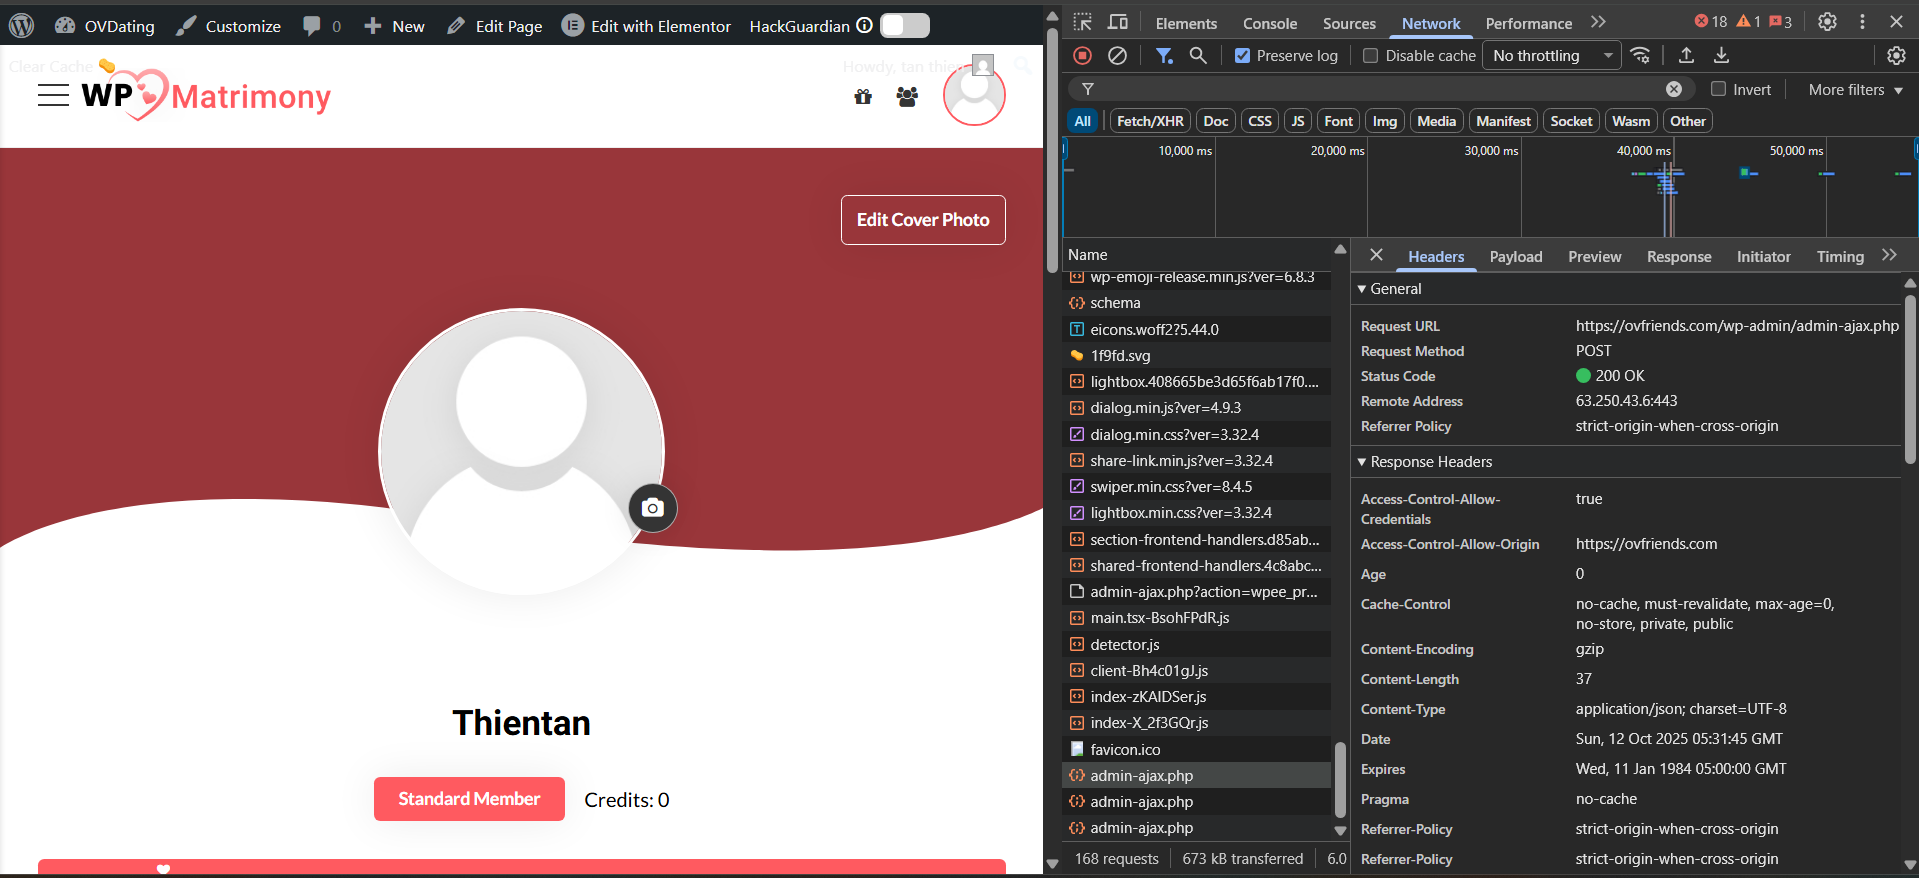1919x878 pixels.
Task: Toggle the device toolbar icon
Action: 1118,22
